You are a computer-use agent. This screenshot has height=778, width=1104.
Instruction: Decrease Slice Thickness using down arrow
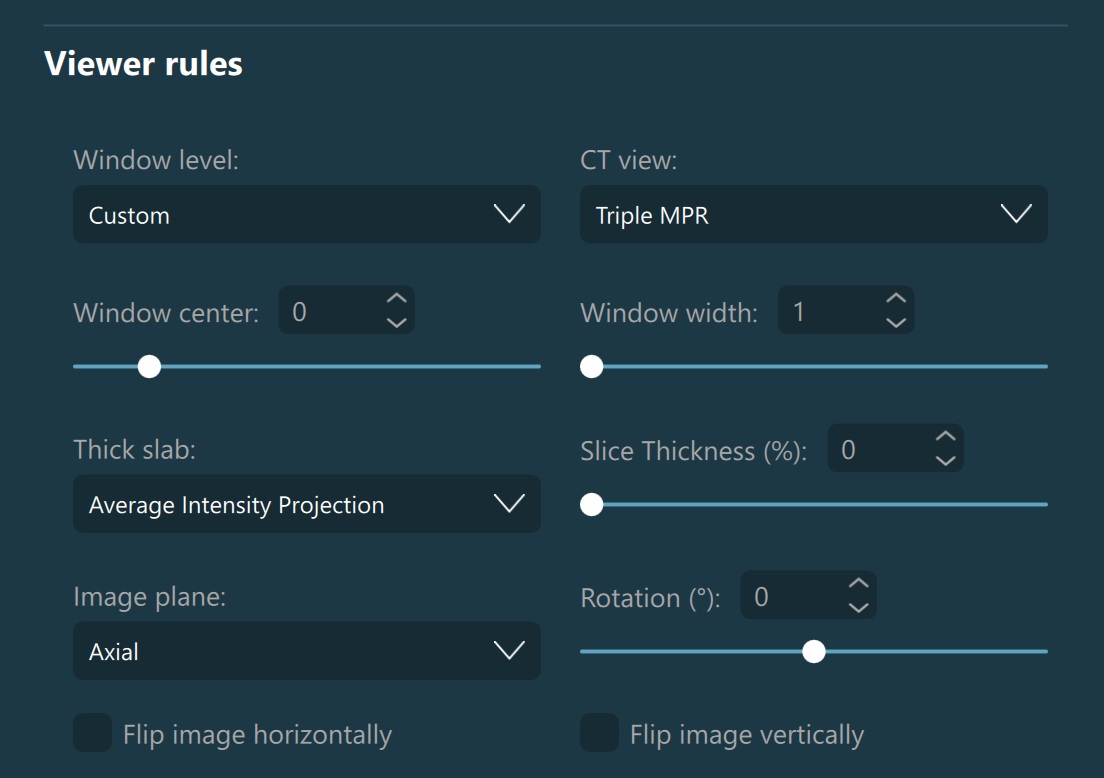point(945,461)
